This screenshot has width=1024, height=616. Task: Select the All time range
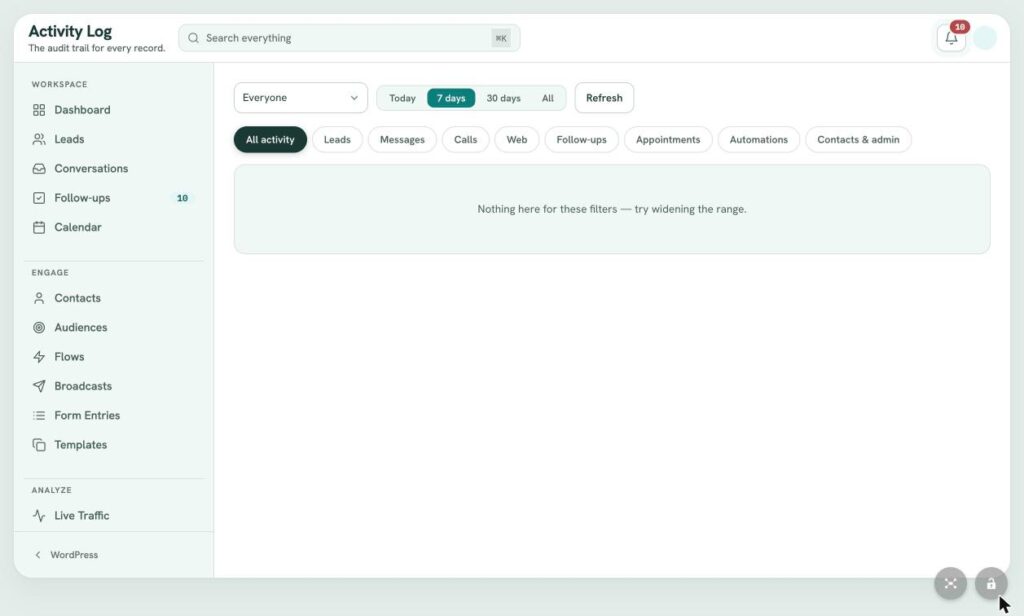(547, 98)
